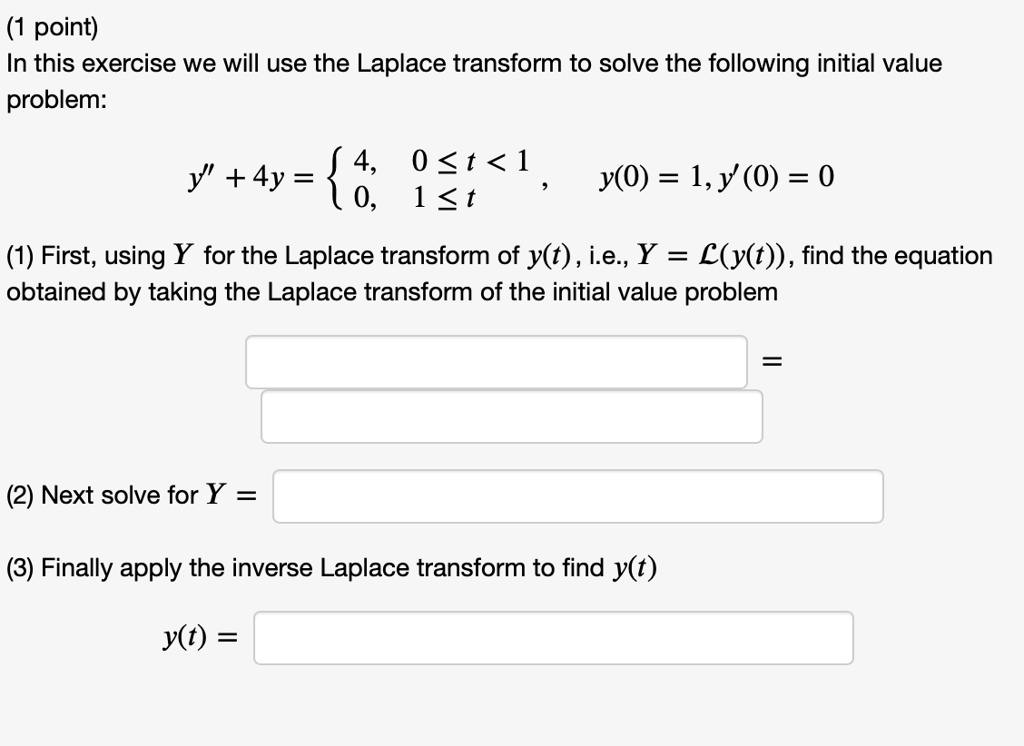
Task: Click the first answer box for the transformed equation
Action: click(495, 362)
